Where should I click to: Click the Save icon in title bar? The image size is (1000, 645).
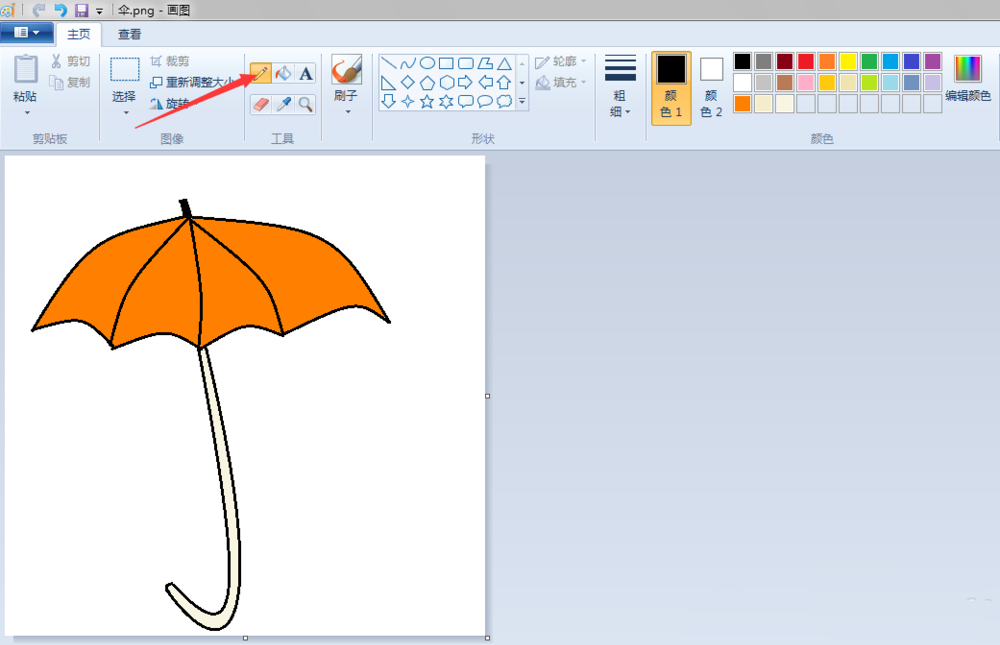[x=81, y=10]
